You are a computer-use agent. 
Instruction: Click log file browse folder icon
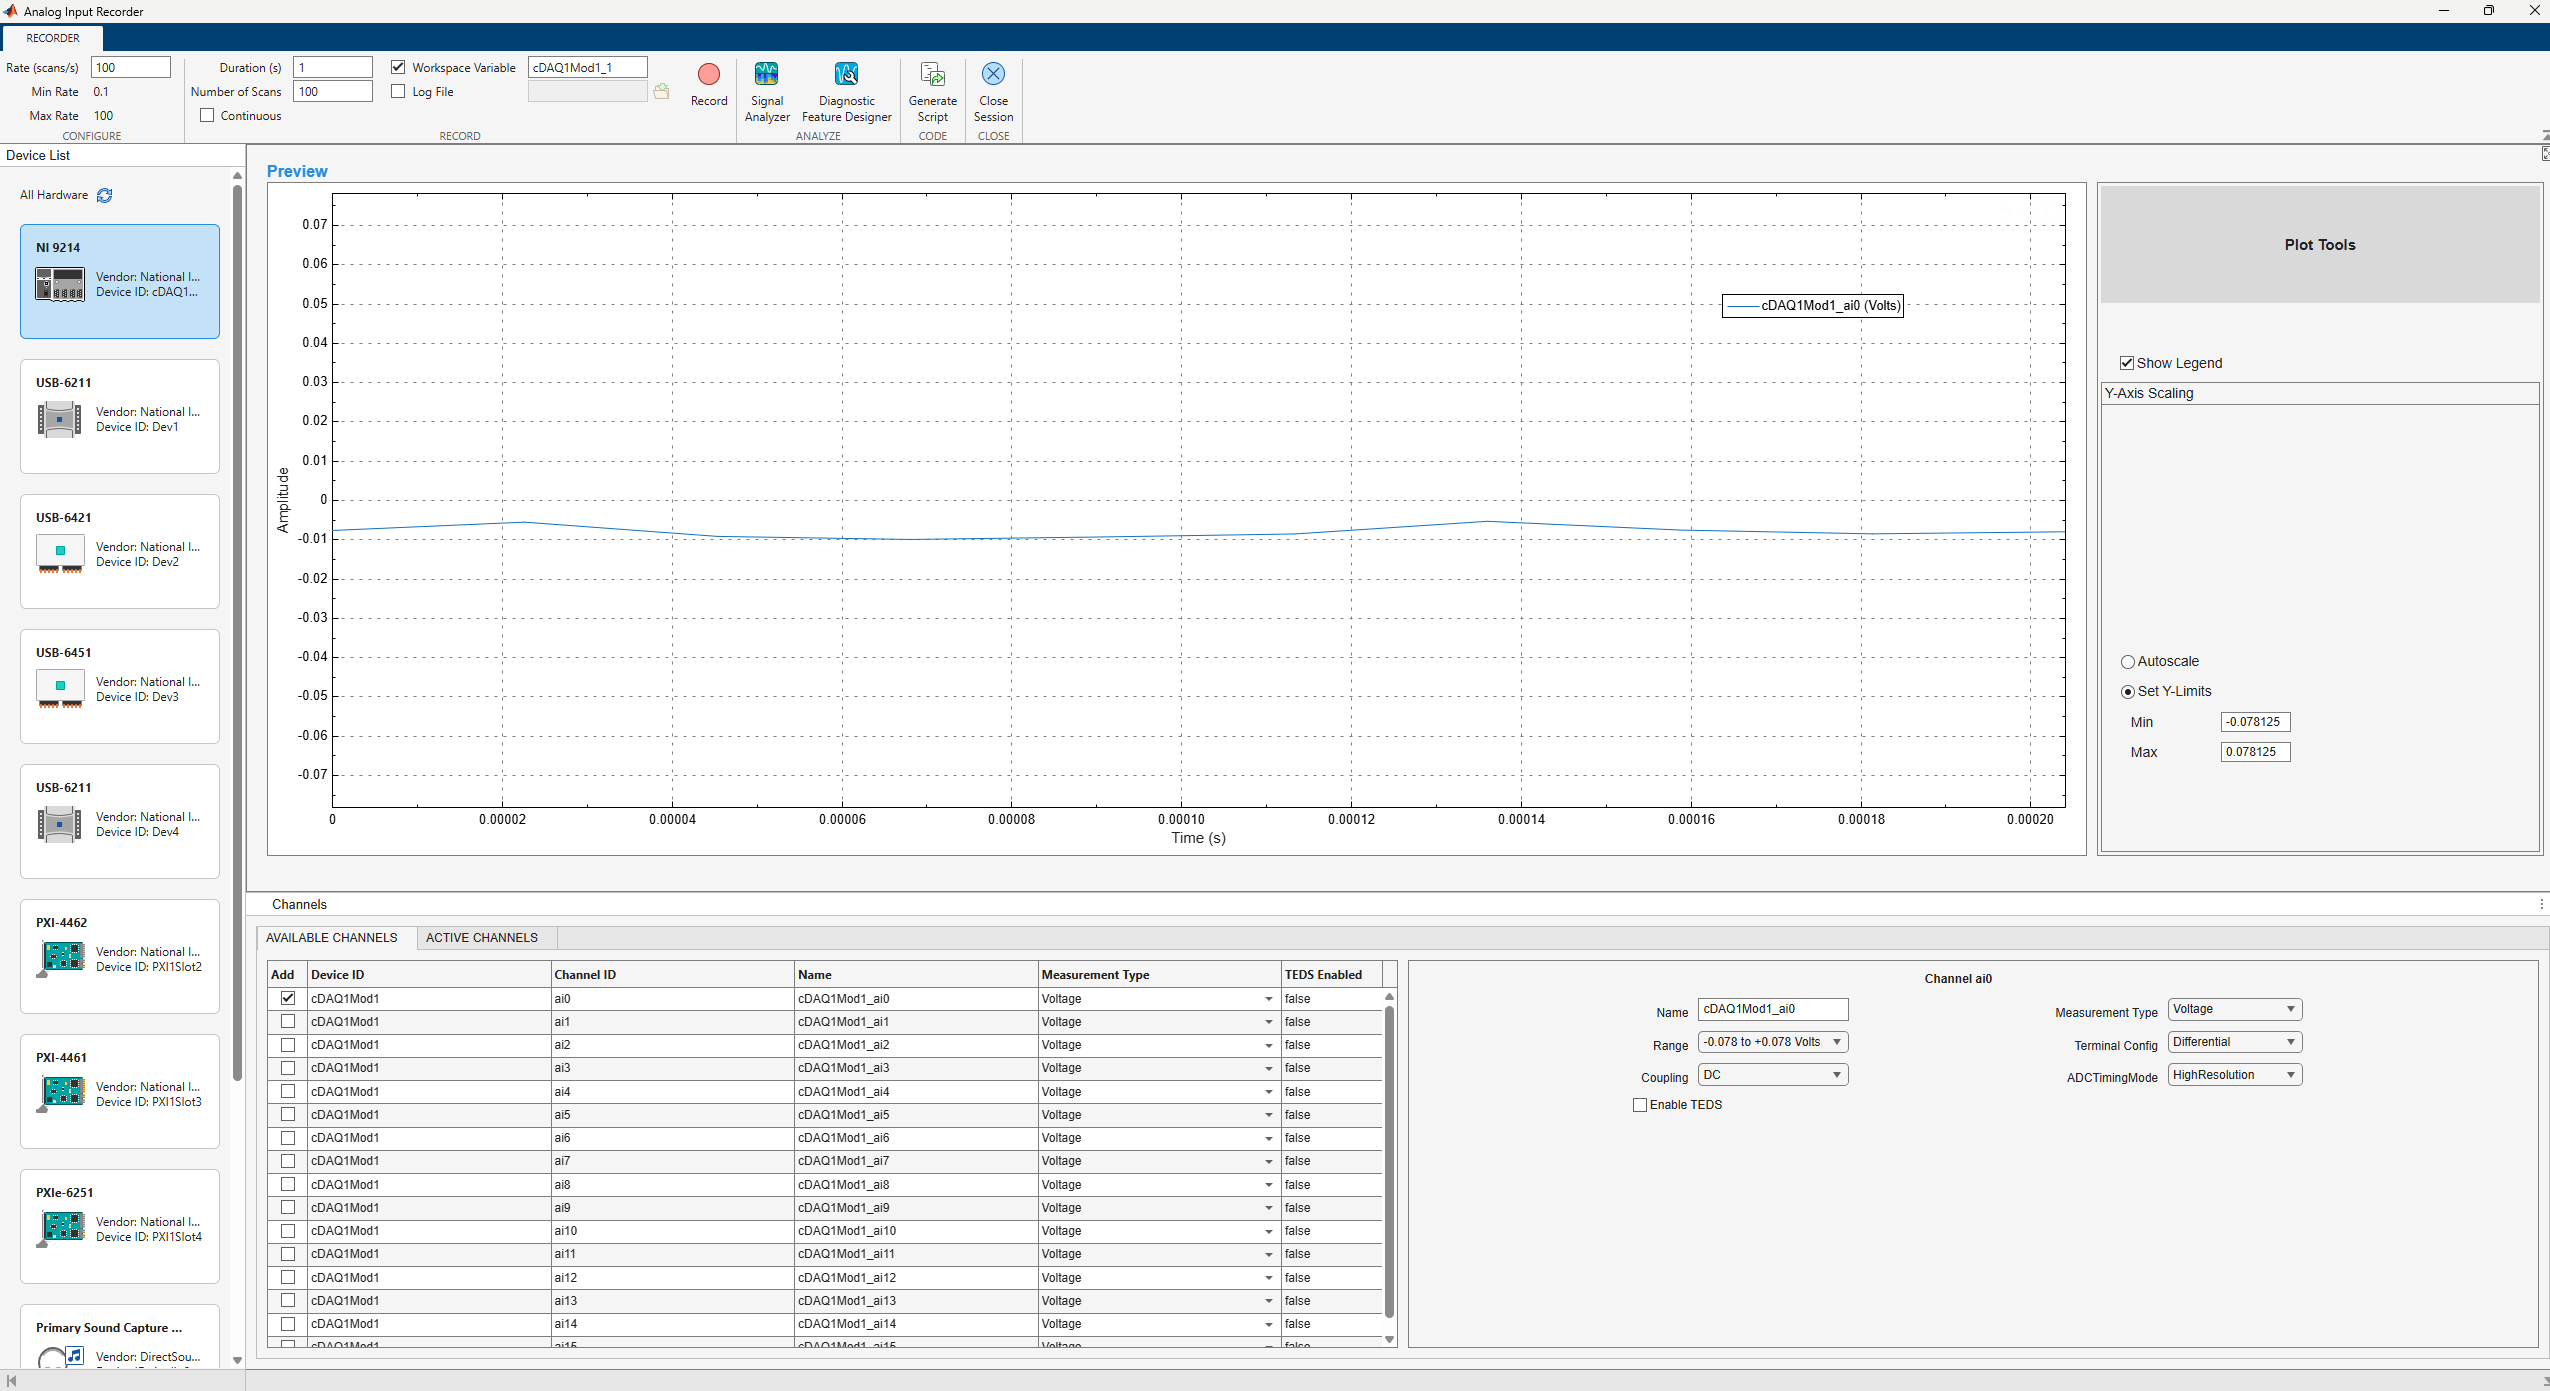click(661, 92)
